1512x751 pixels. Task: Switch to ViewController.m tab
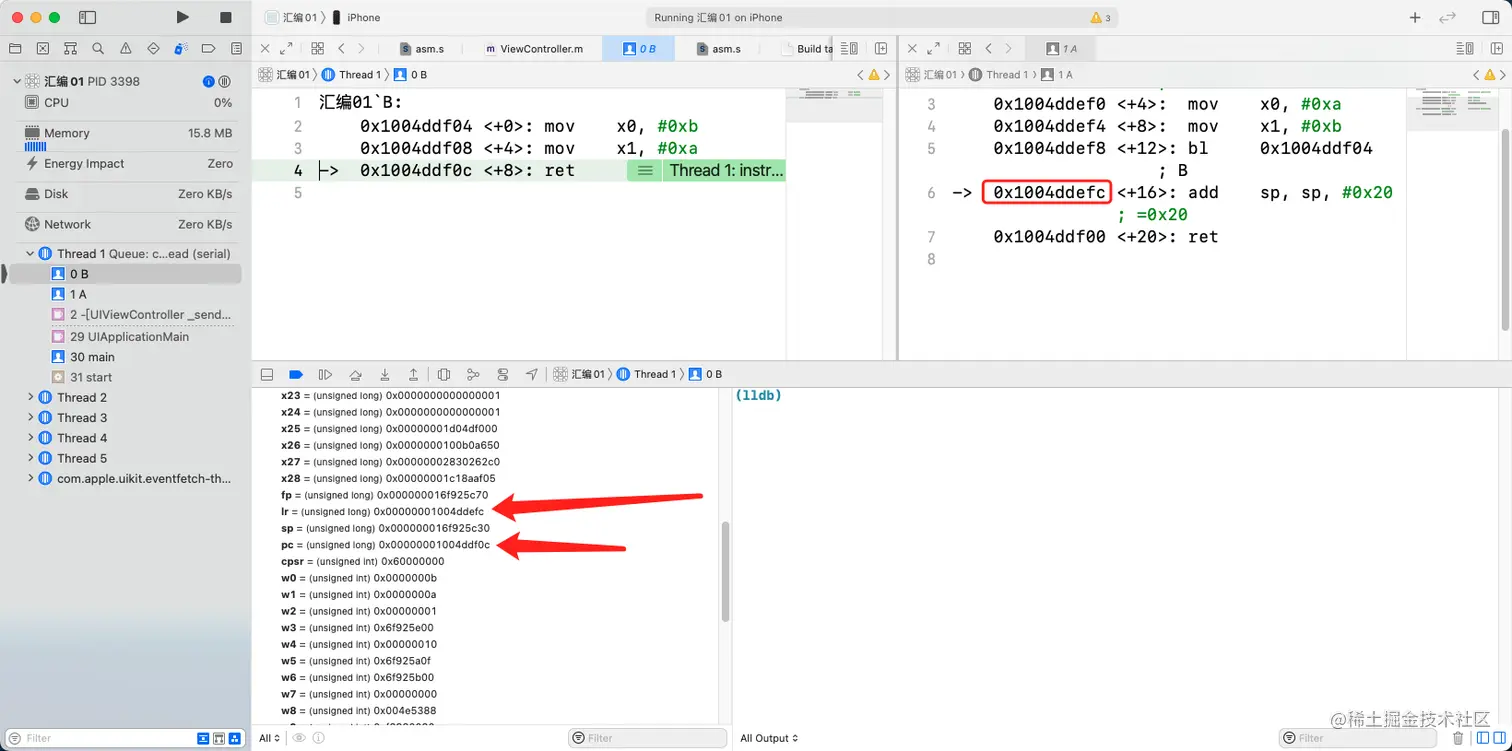click(533, 48)
